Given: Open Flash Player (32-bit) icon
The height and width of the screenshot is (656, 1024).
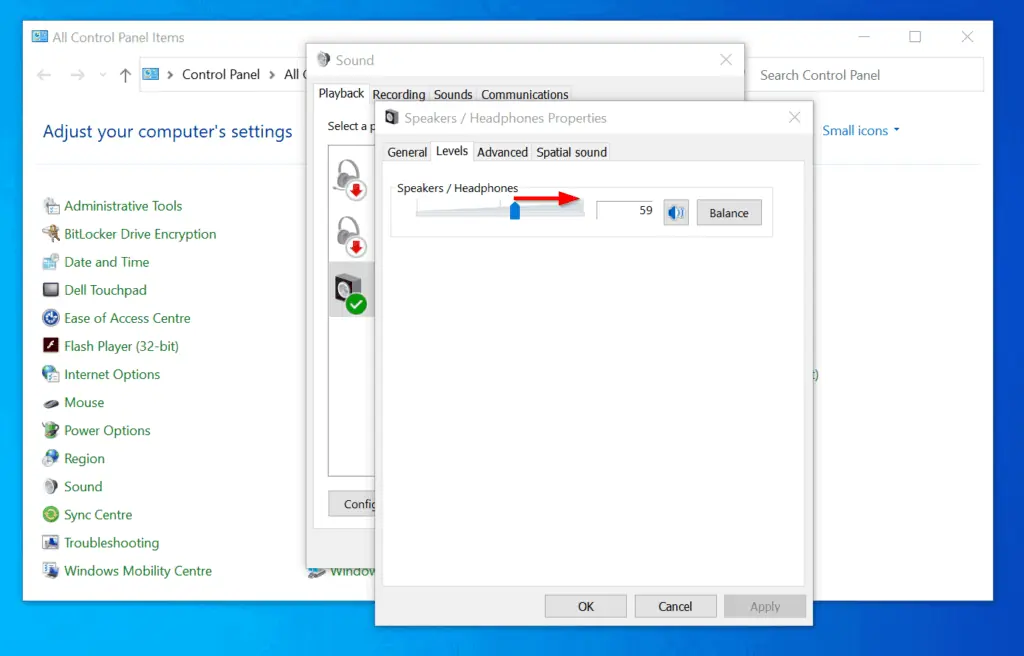Looking at the screenshot, I should (x=51, y=346).
